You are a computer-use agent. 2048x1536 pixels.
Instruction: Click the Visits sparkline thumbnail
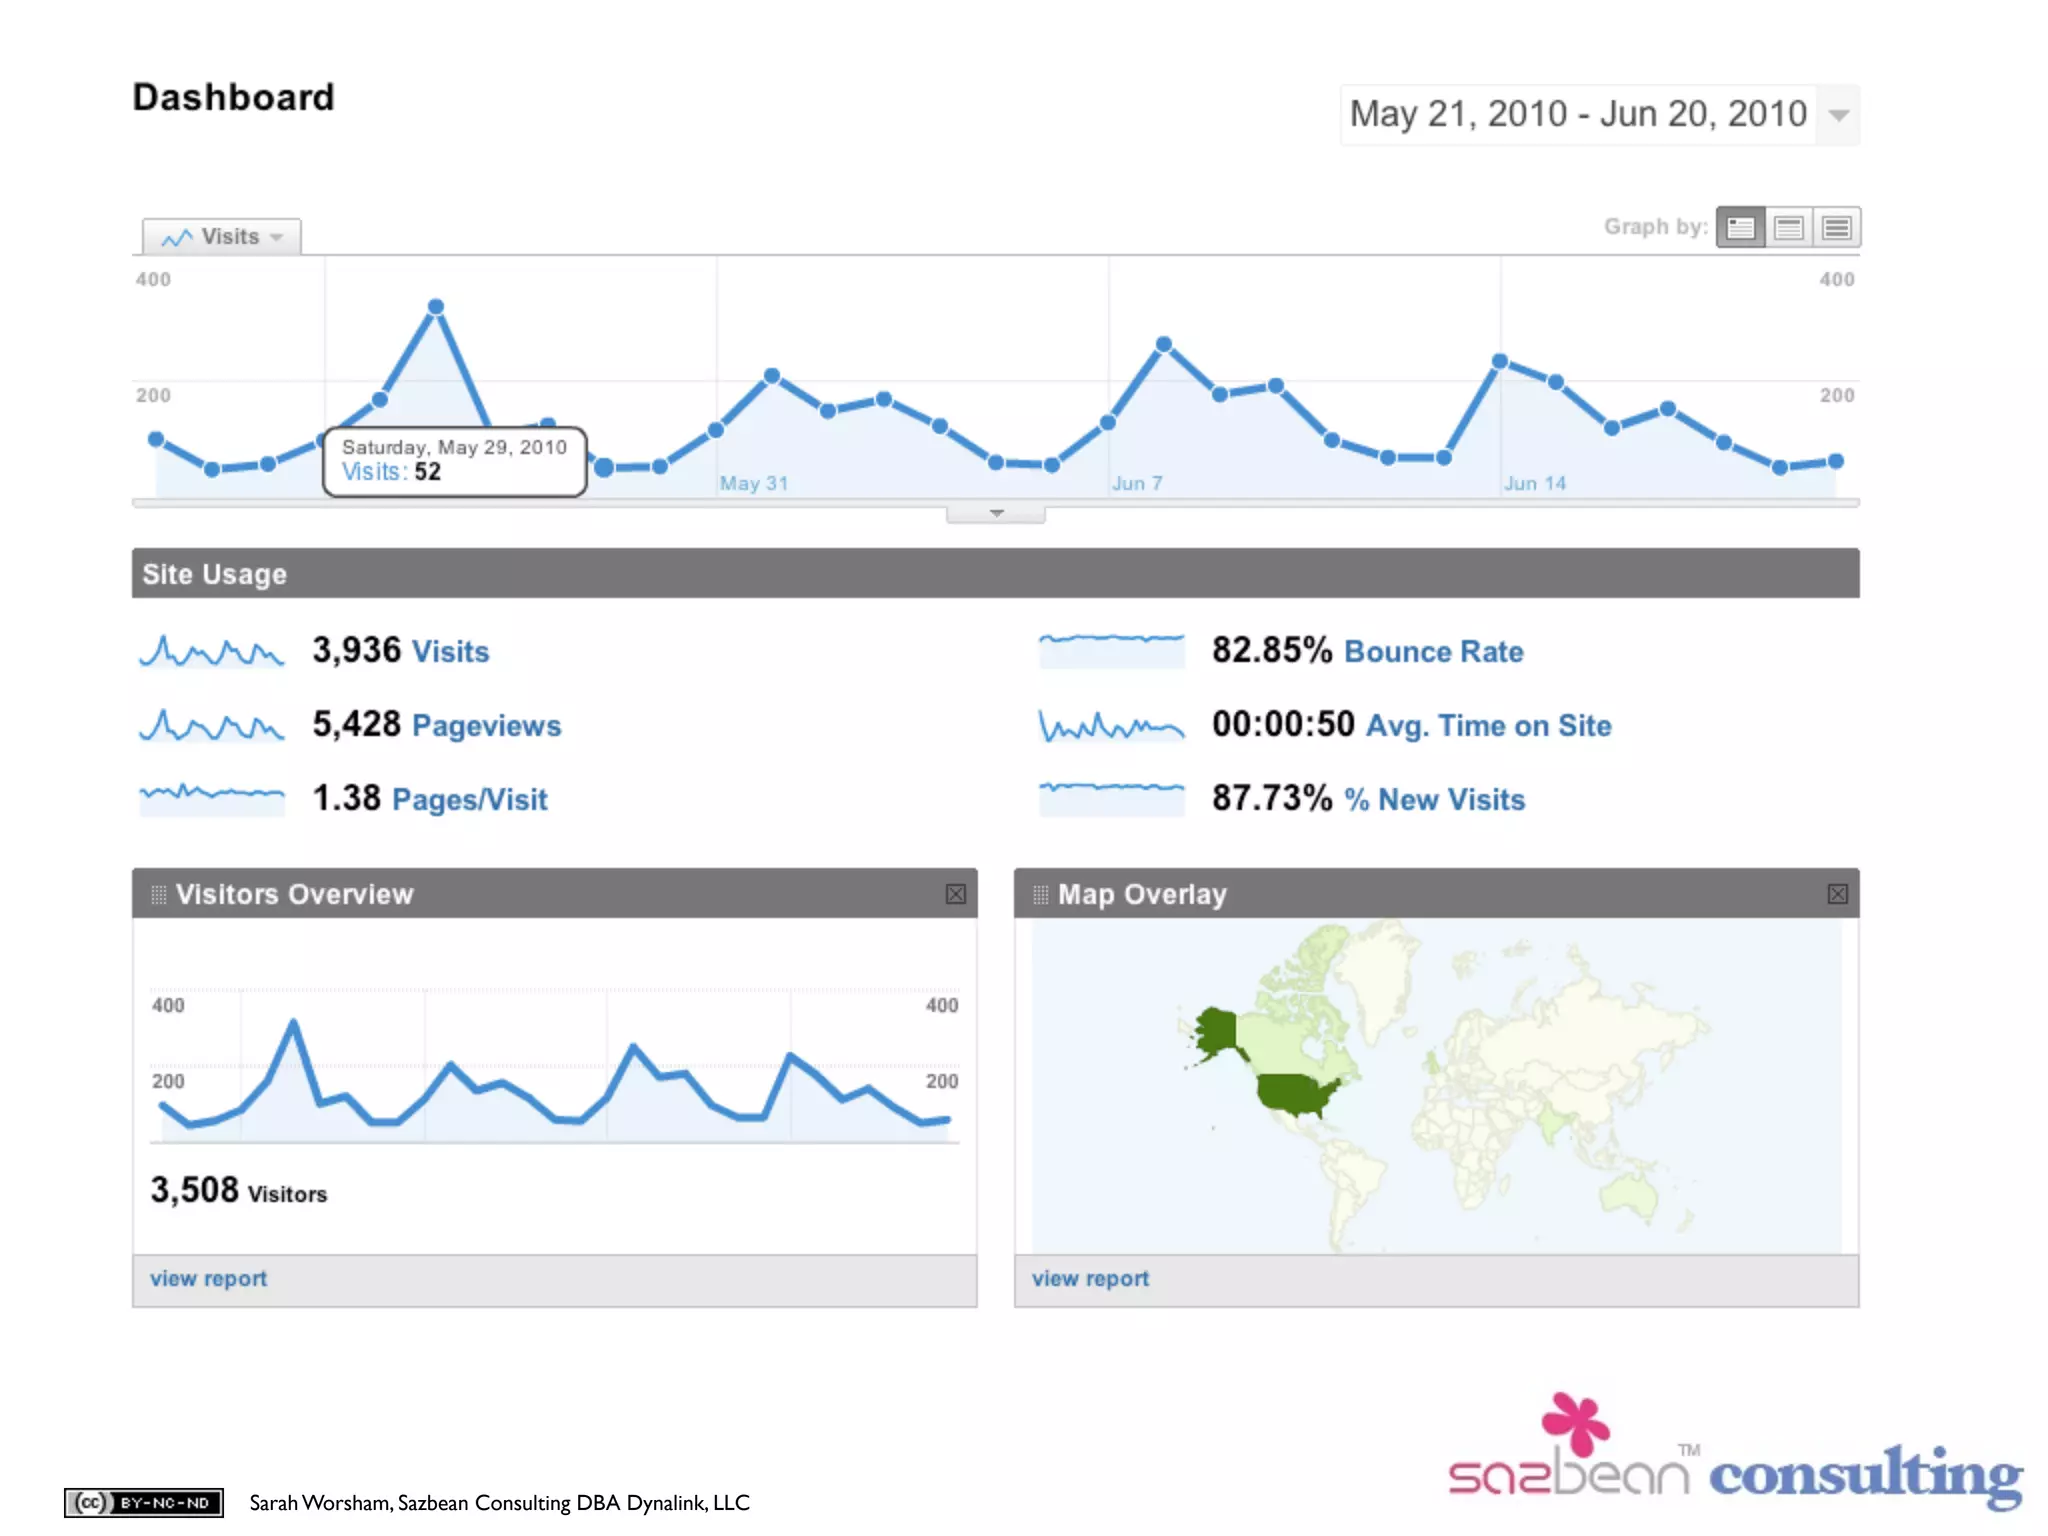pos(211,652)
